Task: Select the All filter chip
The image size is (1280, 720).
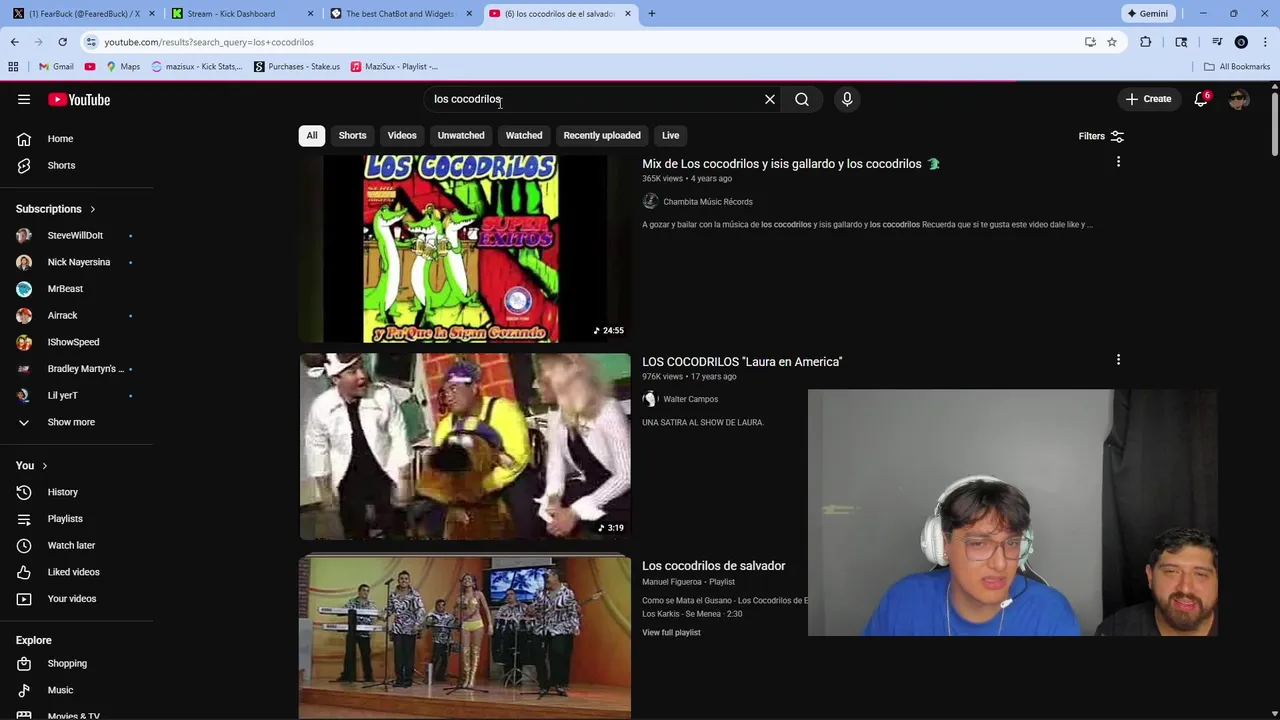Action: (312, 136)
